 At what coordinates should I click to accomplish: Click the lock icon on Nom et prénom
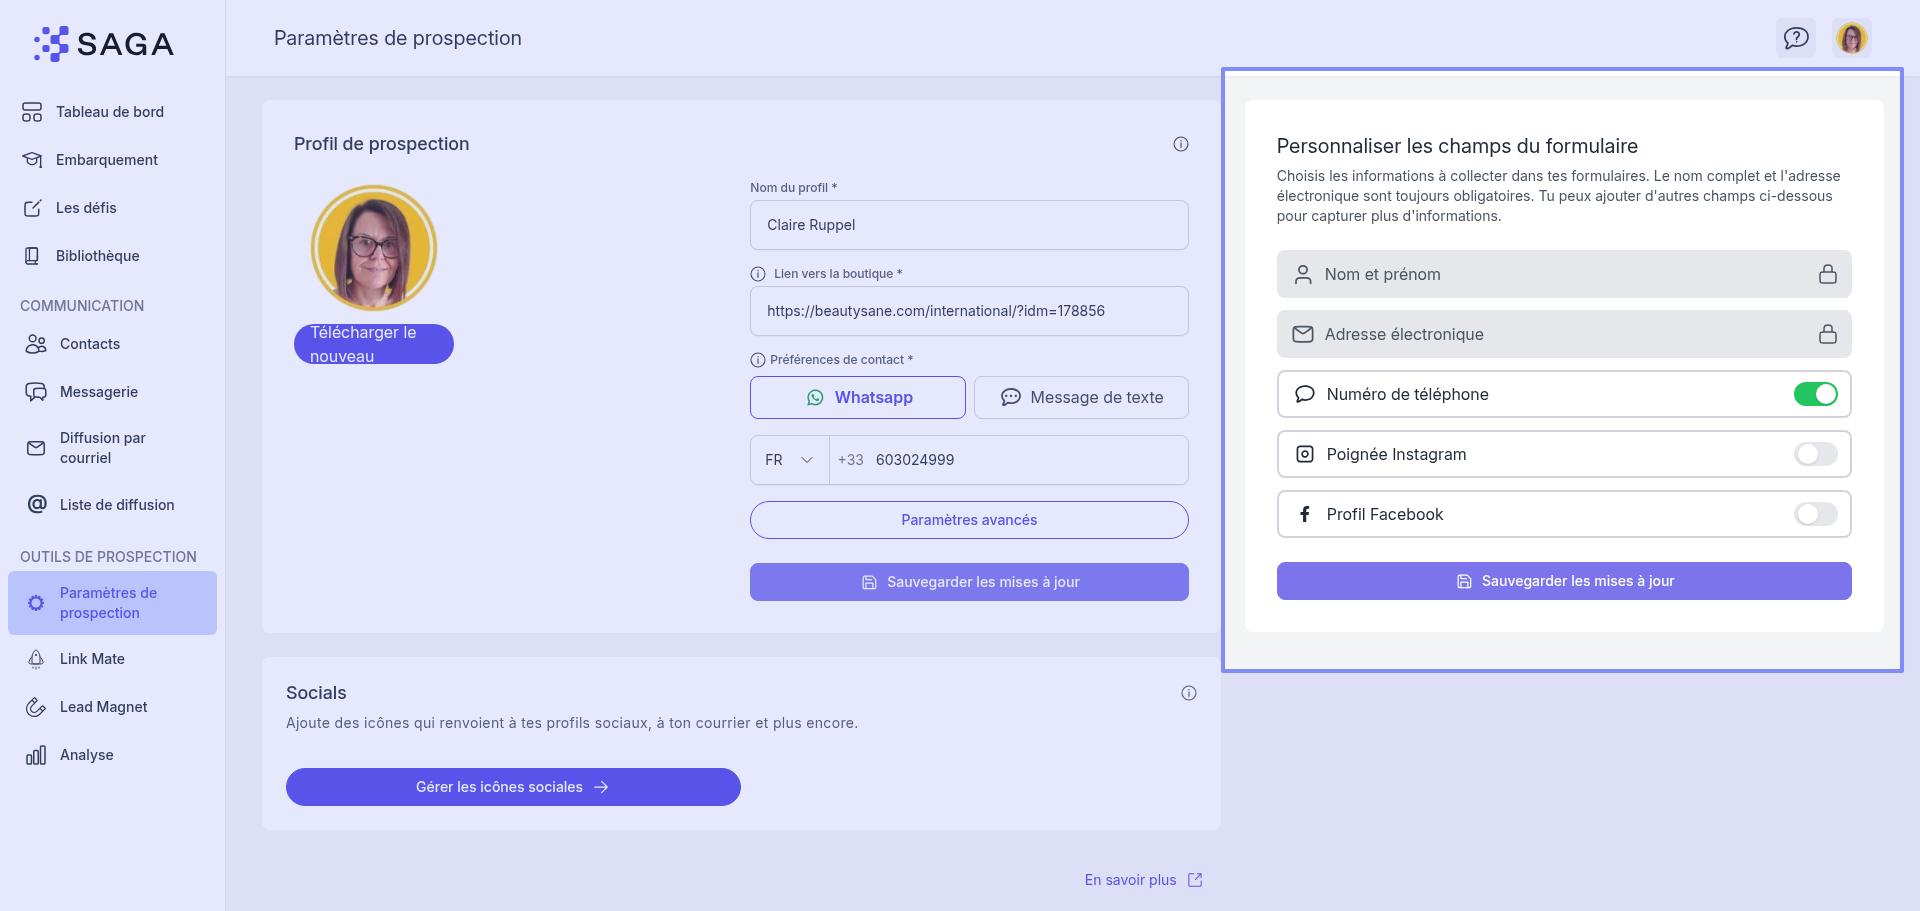(x=1827, y=274)
